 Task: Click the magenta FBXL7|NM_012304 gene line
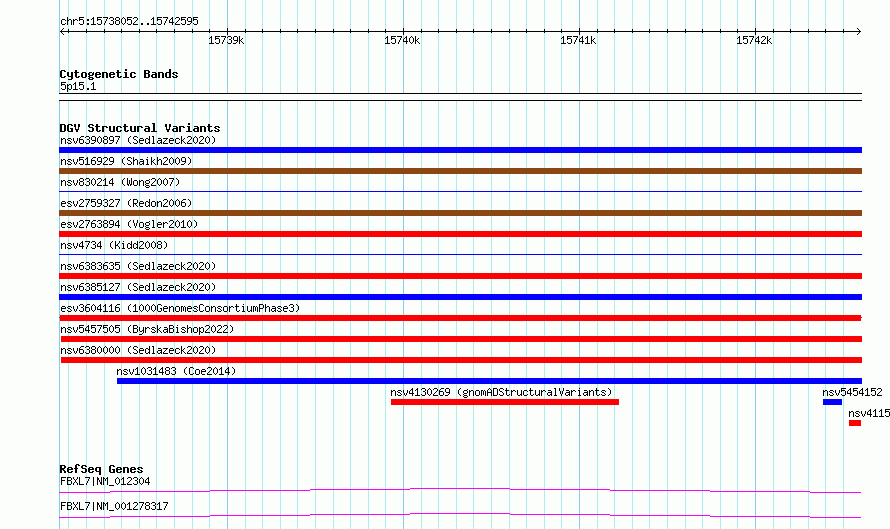pyautogui.click(x=460, y=490)
